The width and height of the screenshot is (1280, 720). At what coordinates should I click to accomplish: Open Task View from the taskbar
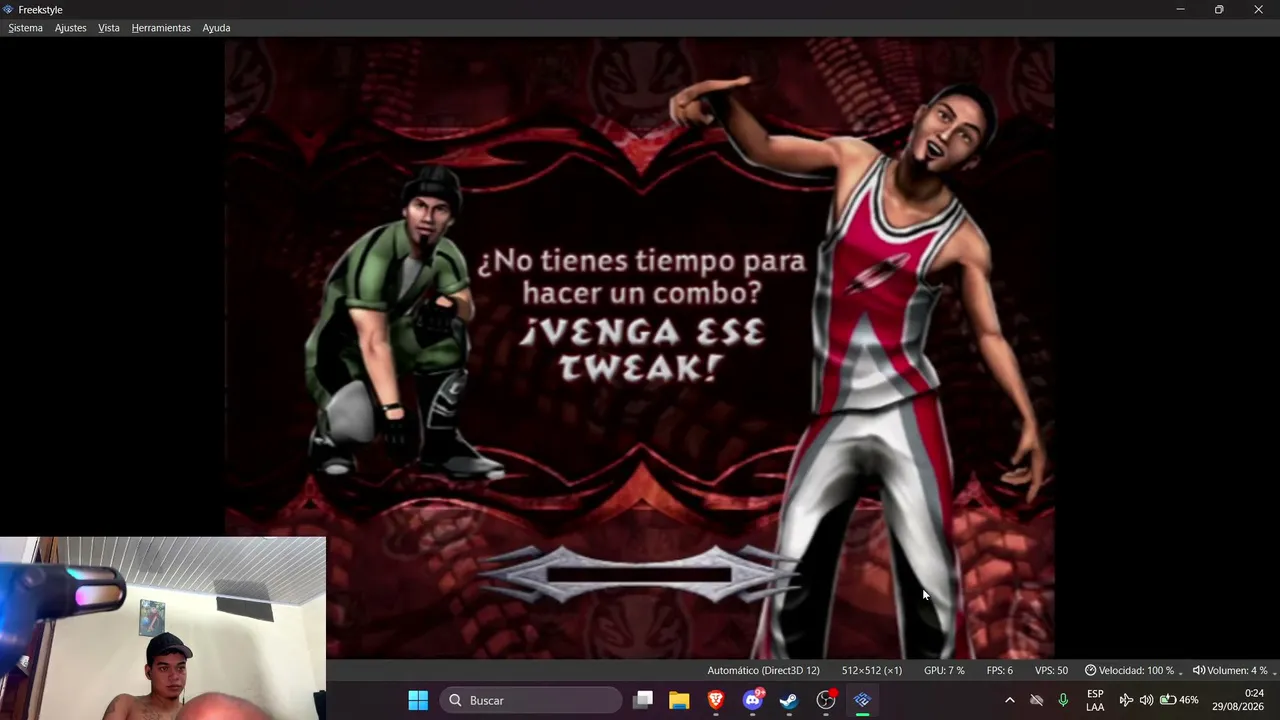point(643,700)
